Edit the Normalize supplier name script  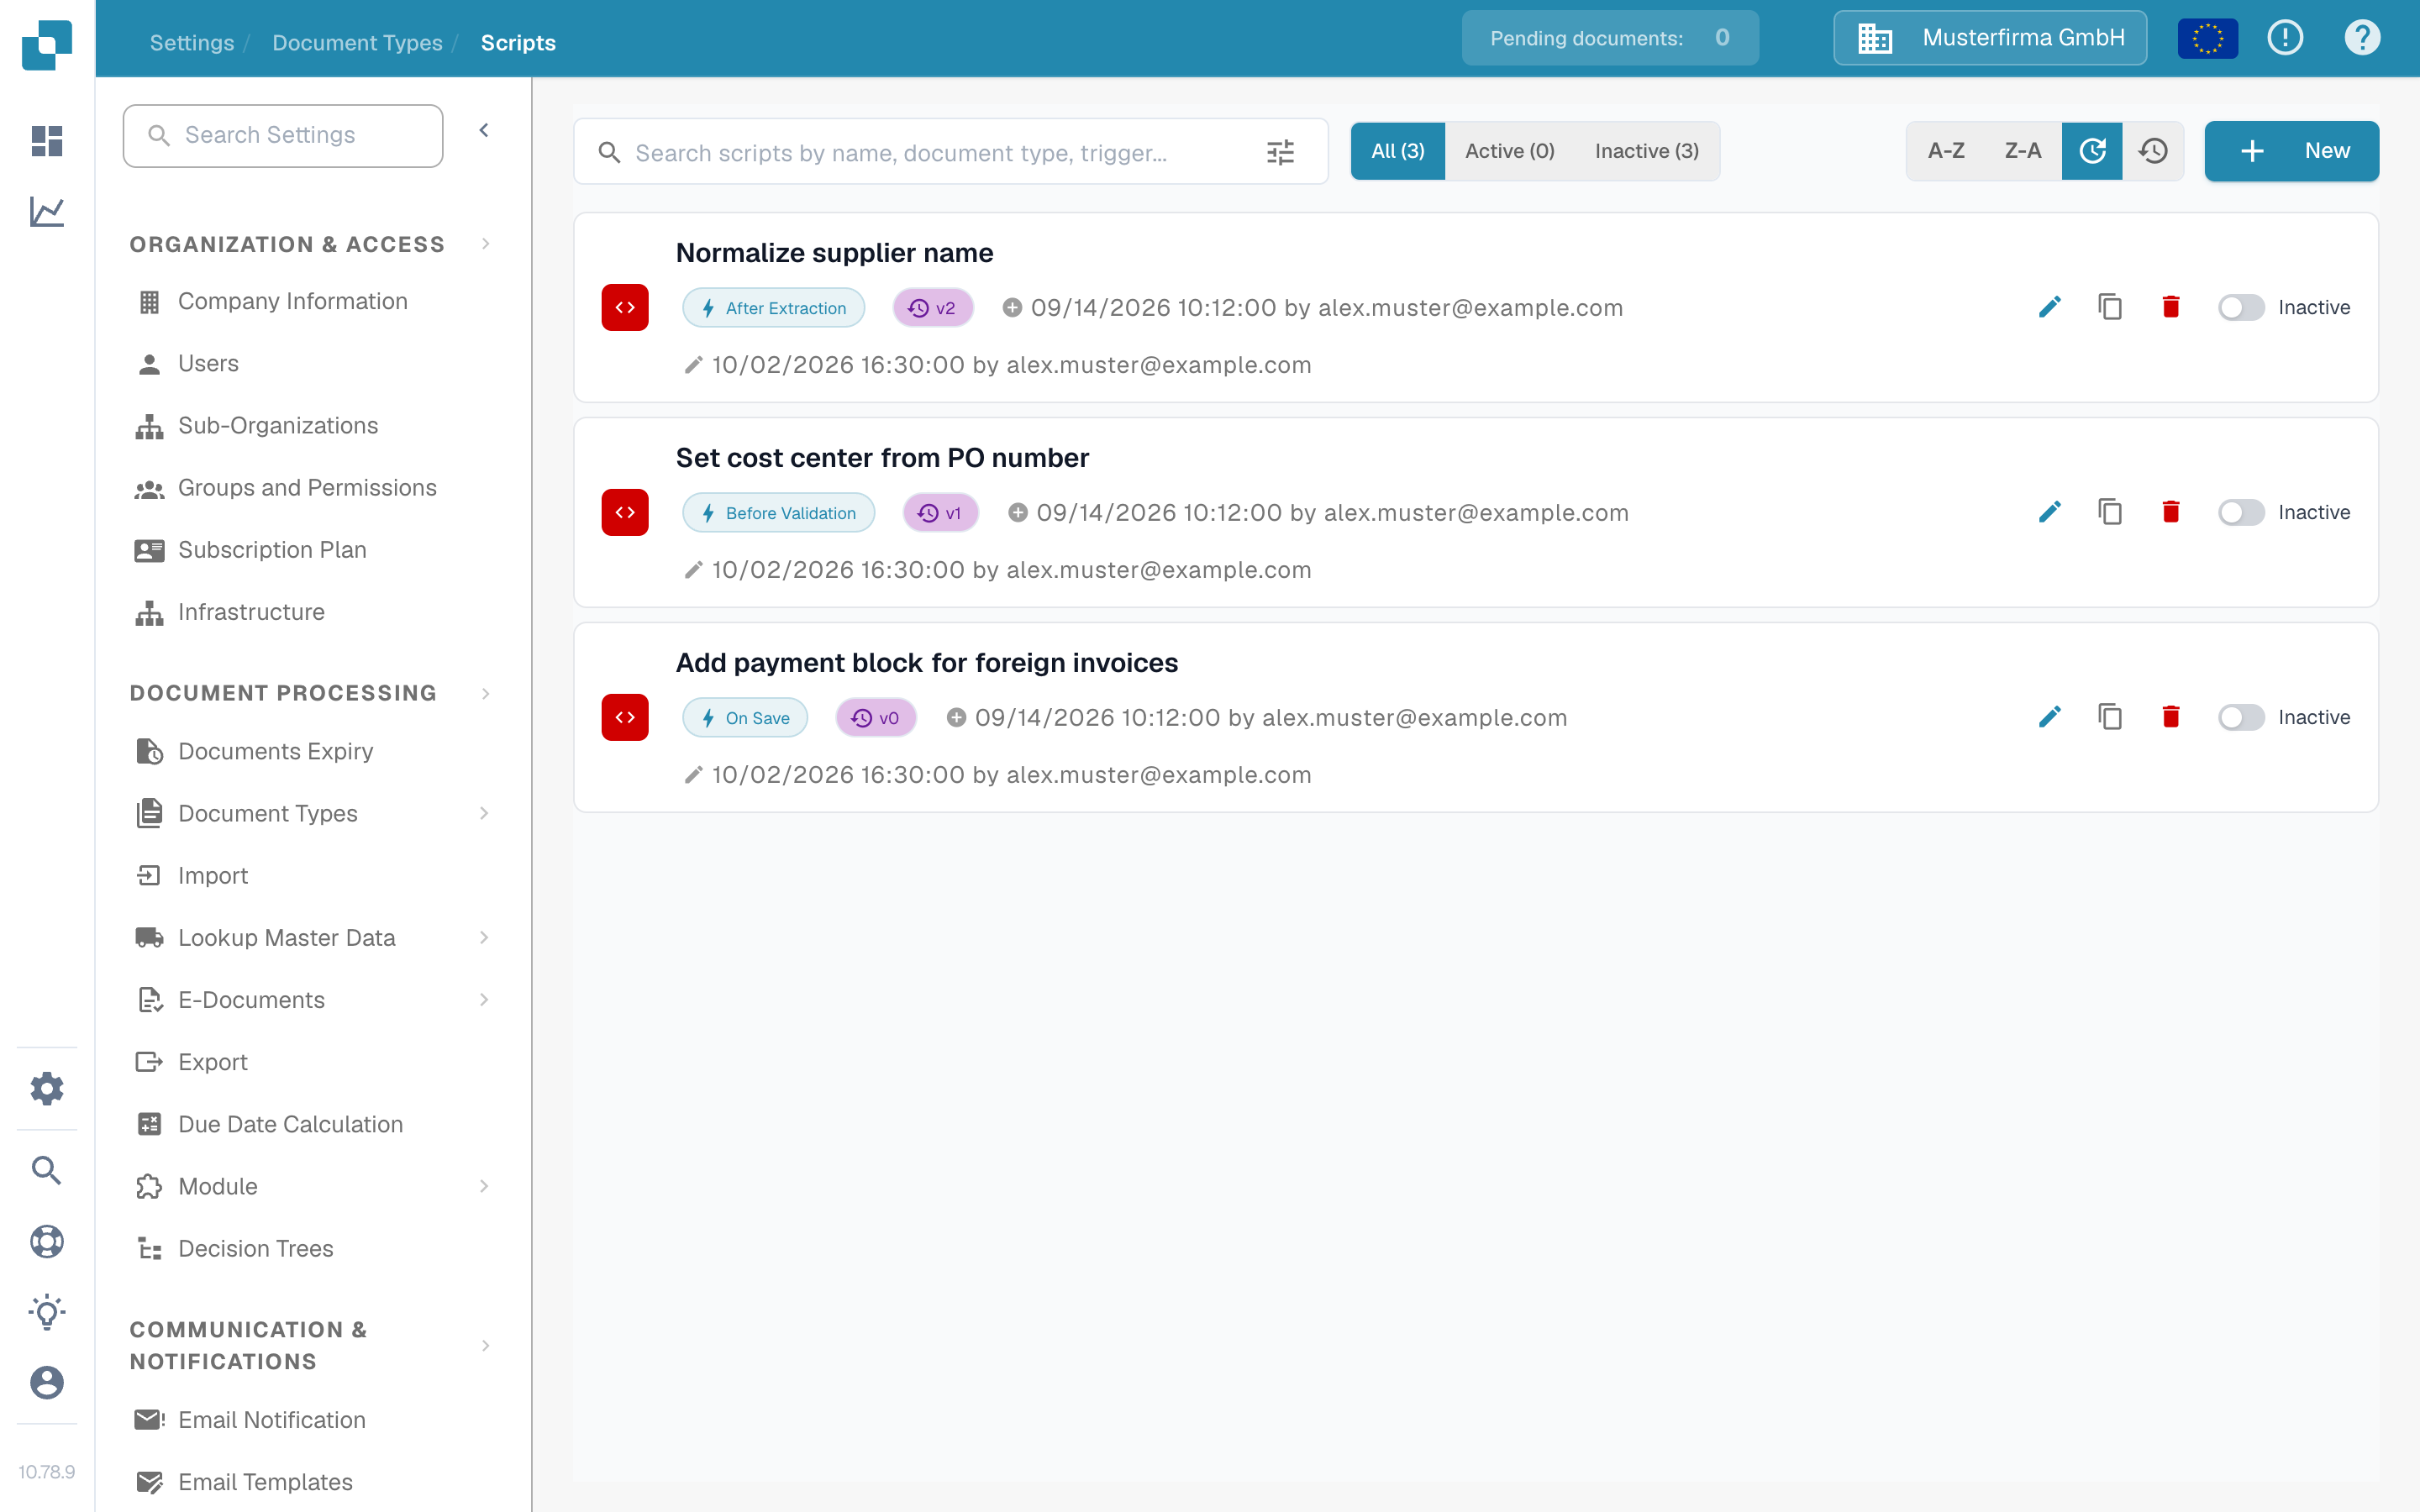pyautogui.click(x=2049, y=307)
